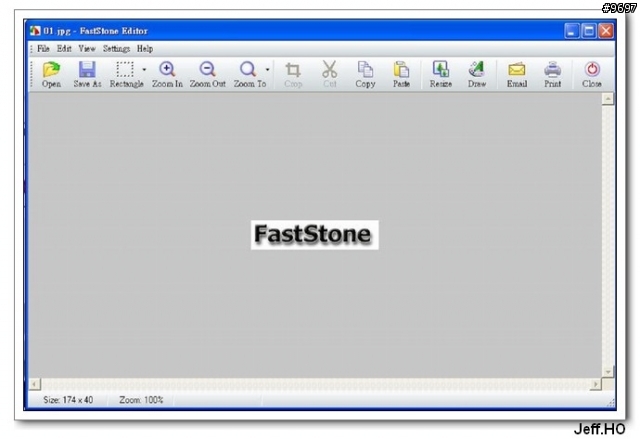The height and width of the screenshot is (439, 640).
Task: Select the Rectangle selection tool
Action: (x=126, y=74)
